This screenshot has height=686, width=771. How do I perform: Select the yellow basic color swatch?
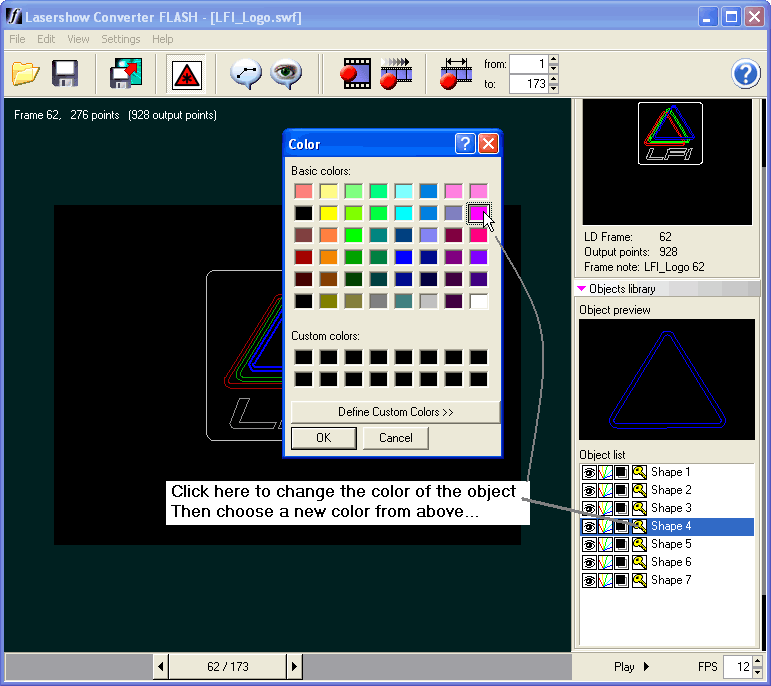[x=328, y=213]
